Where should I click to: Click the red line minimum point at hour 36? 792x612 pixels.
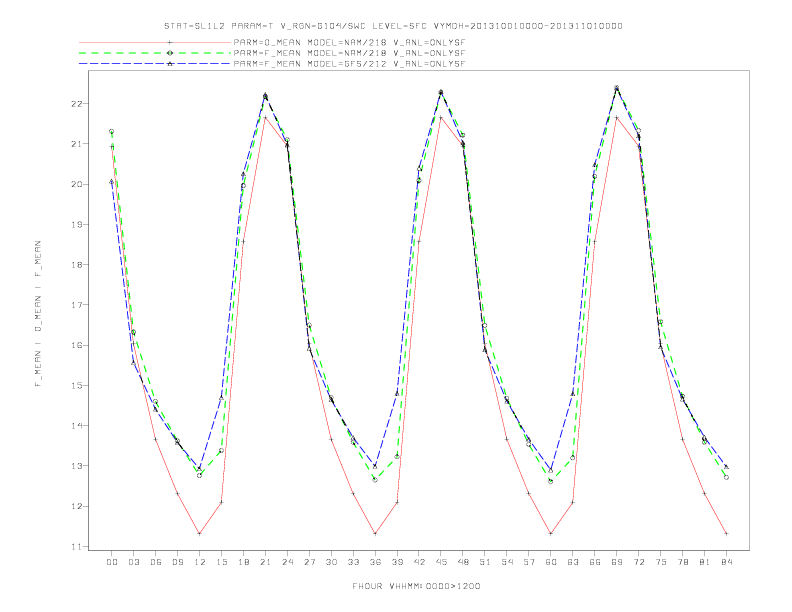pos(375,534)
